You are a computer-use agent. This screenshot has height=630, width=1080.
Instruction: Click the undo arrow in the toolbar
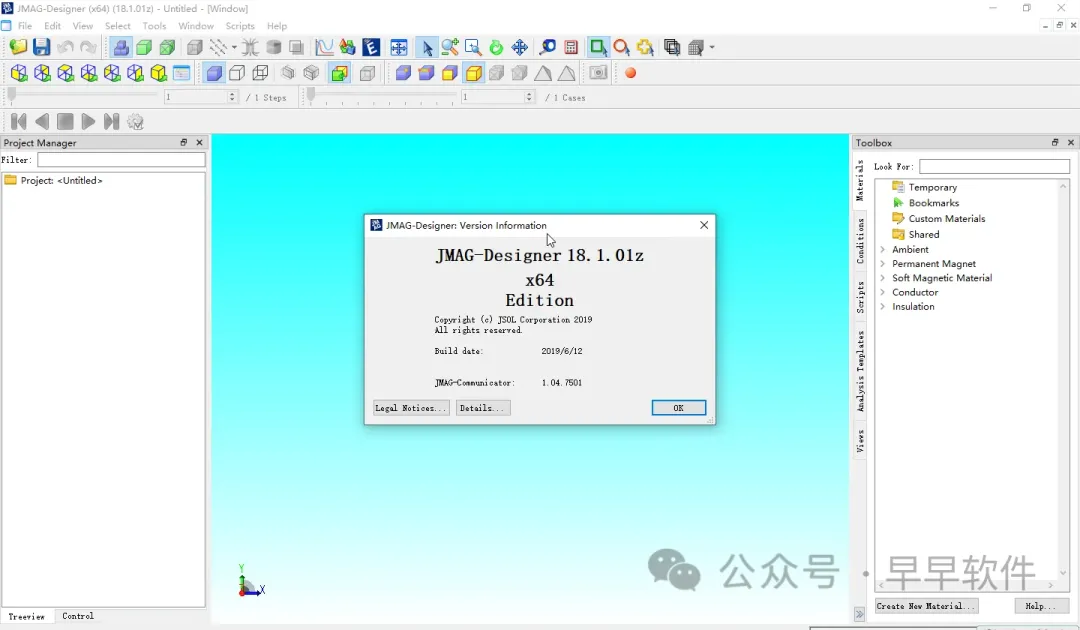click(x=65, y=47)
